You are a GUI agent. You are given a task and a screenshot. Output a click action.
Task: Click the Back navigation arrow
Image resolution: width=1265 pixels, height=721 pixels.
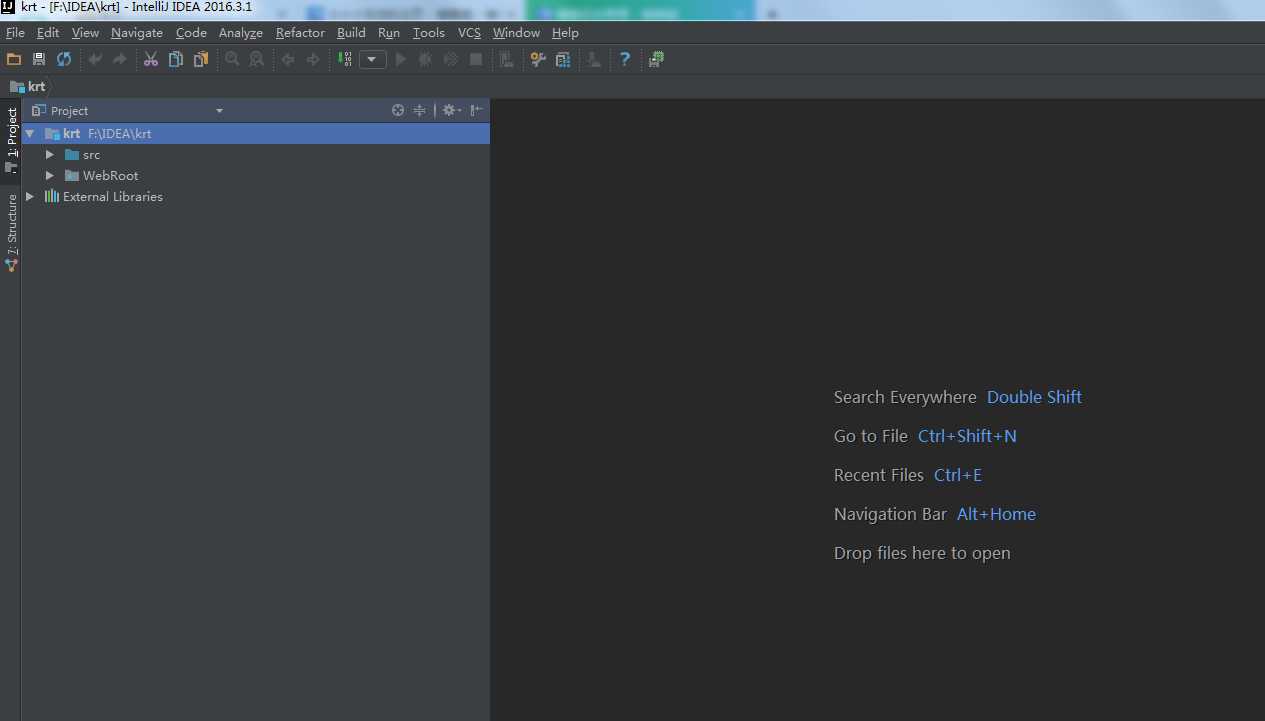tap(288, 59)
